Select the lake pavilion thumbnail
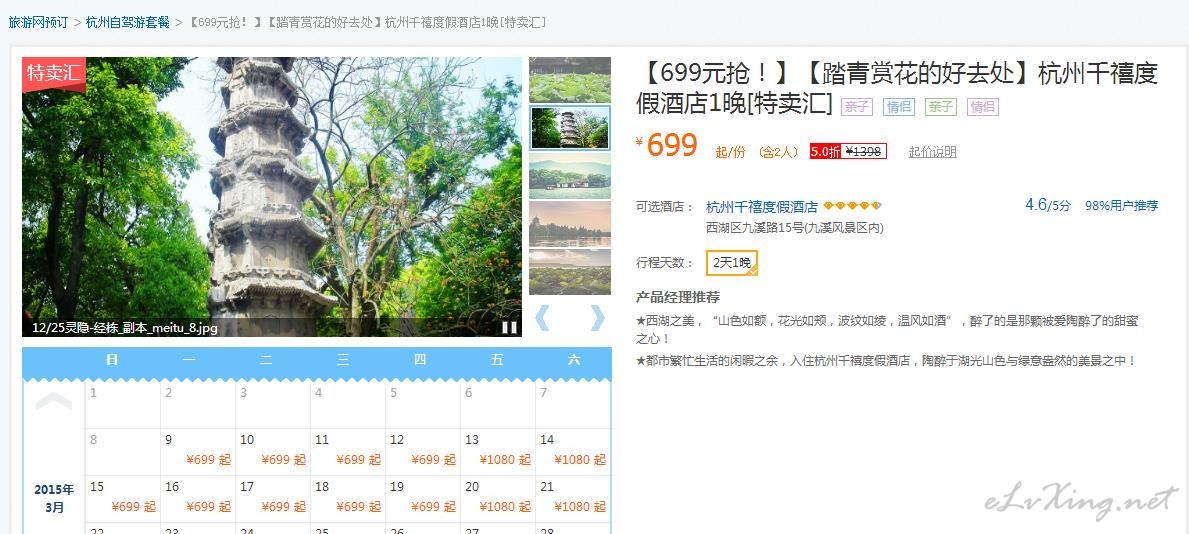 [x=569, y=175]
